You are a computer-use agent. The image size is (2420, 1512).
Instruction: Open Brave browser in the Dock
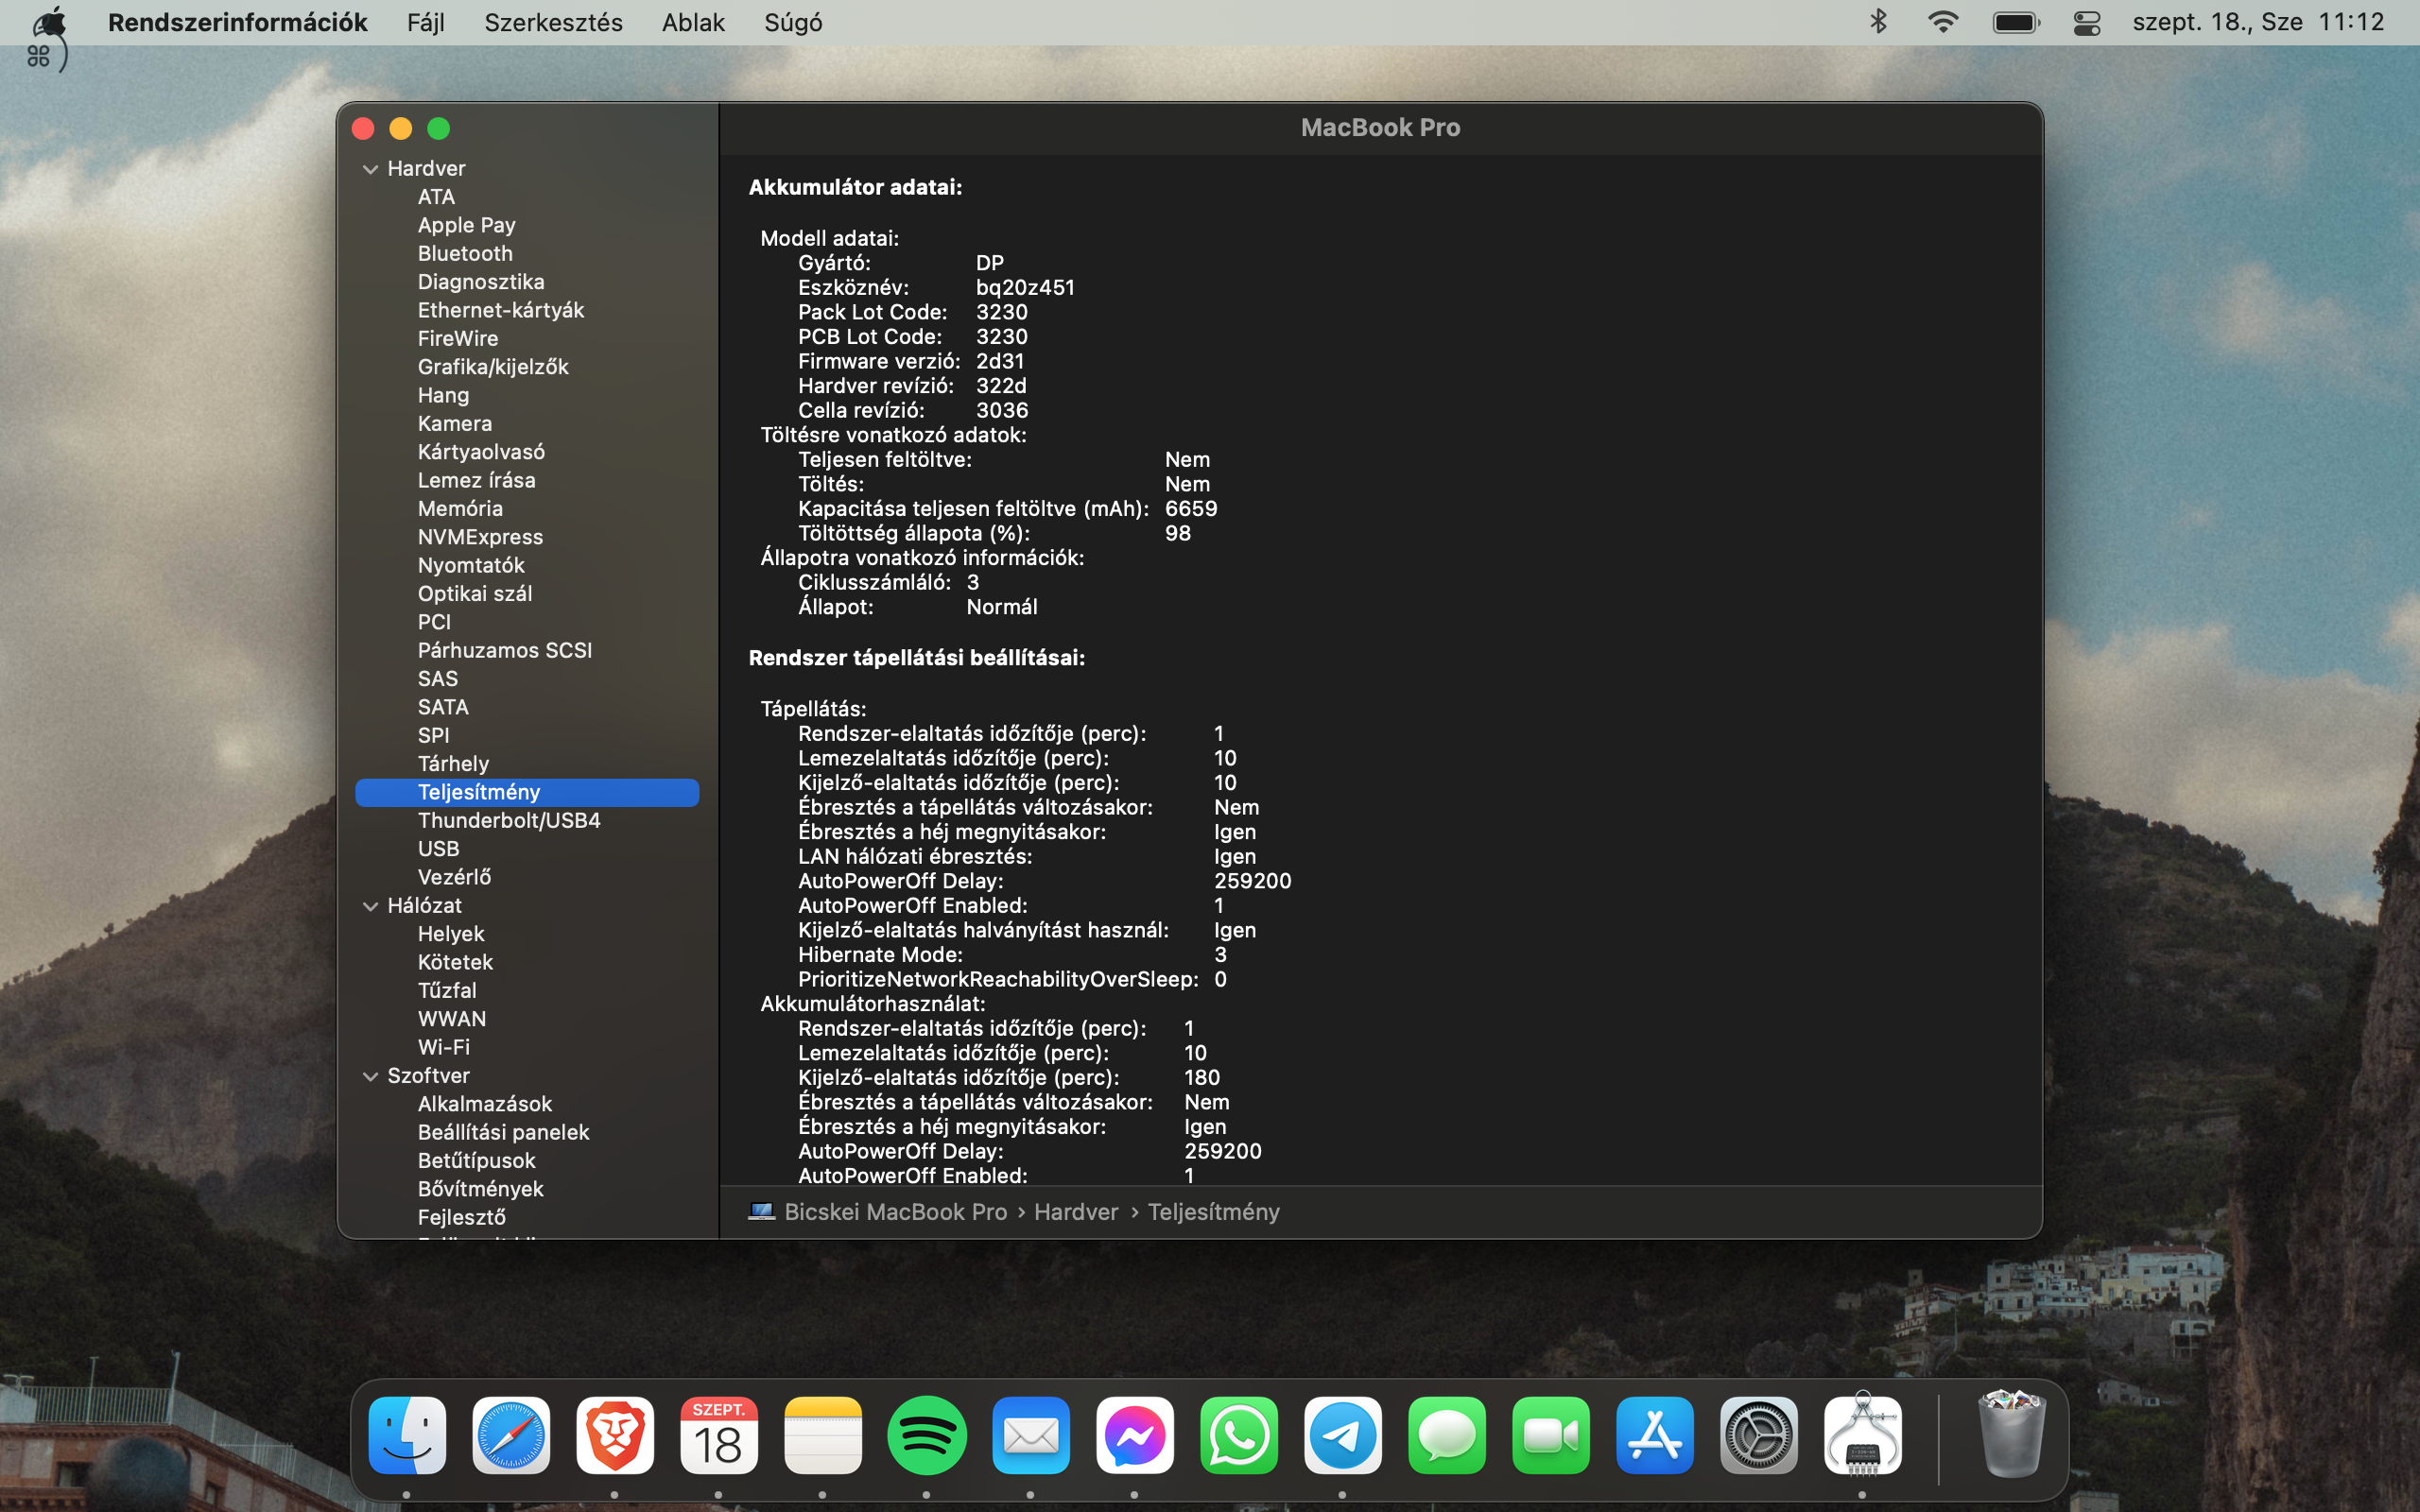pos(615,1436)
